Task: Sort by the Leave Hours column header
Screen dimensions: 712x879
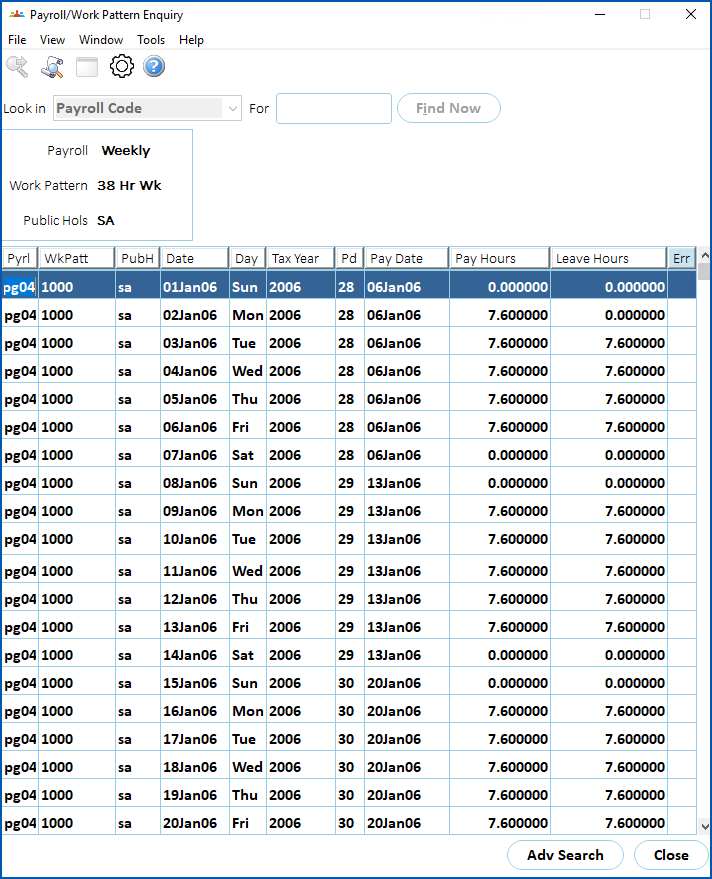Action: [x=608, y=258]
